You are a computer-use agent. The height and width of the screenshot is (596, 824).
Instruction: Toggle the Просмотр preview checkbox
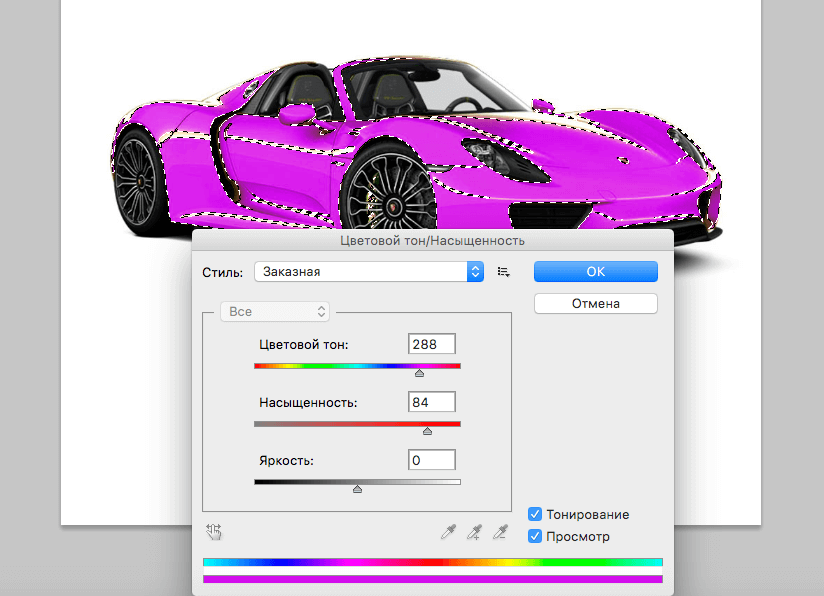click(534, 536)
